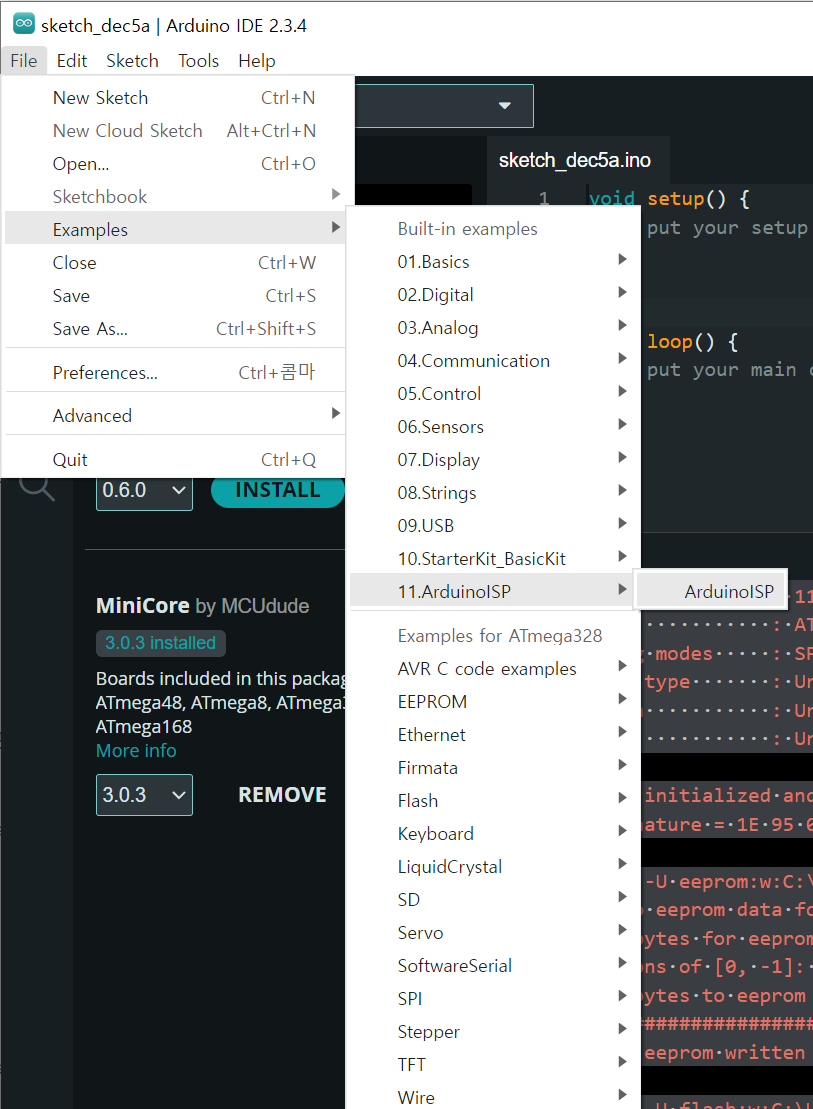Expand 02.Digital examples submenu
The image size is (813, 1109).
(495, 294)
